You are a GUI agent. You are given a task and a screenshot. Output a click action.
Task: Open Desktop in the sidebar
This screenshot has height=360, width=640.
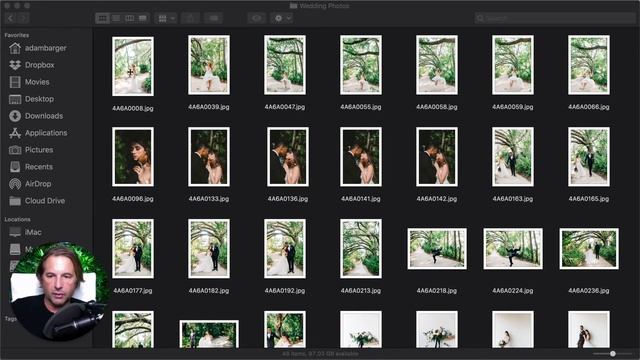[x=31, y=99]
